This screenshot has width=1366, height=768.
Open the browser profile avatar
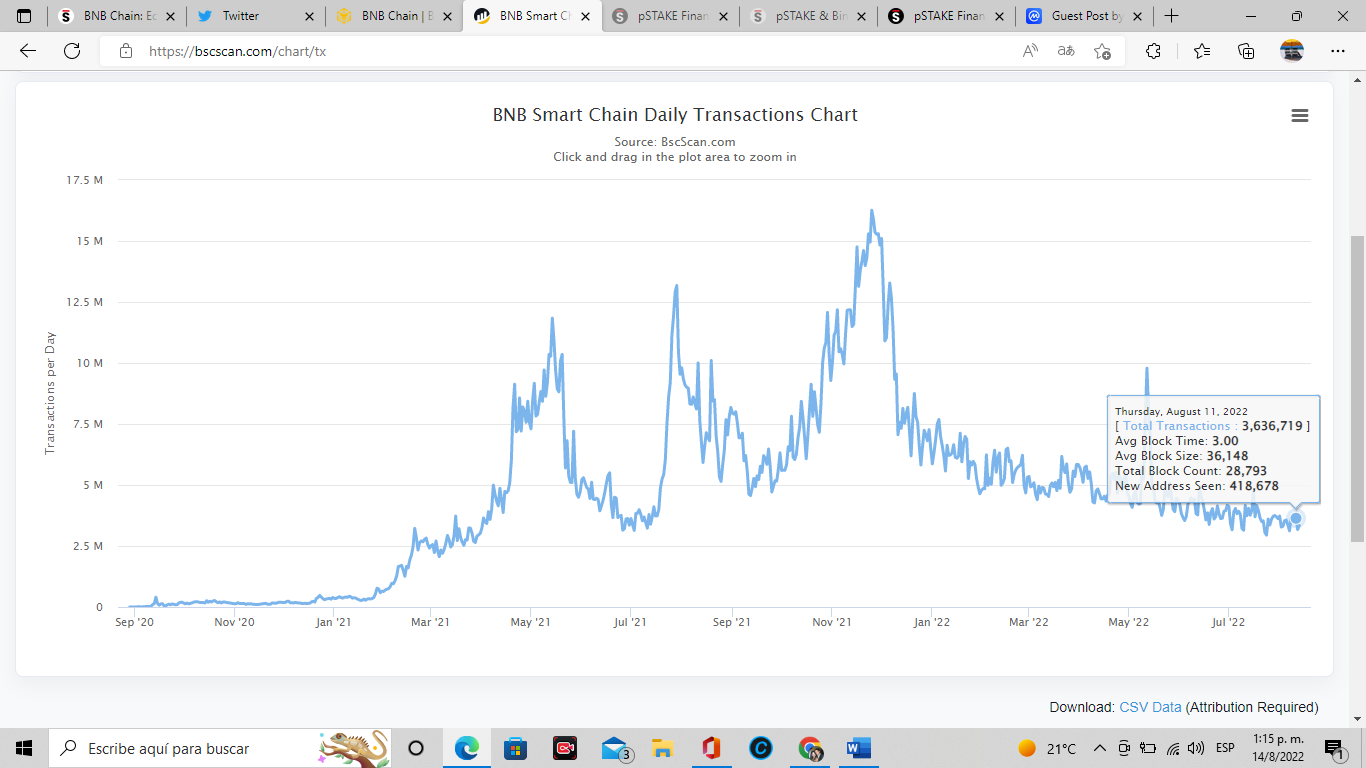[x=1292, y=51]
